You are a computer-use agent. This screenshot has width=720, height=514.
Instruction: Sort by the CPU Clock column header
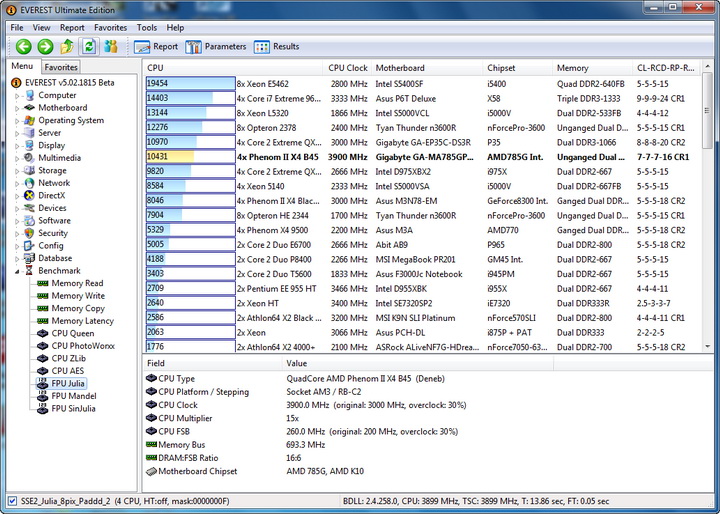348,68
